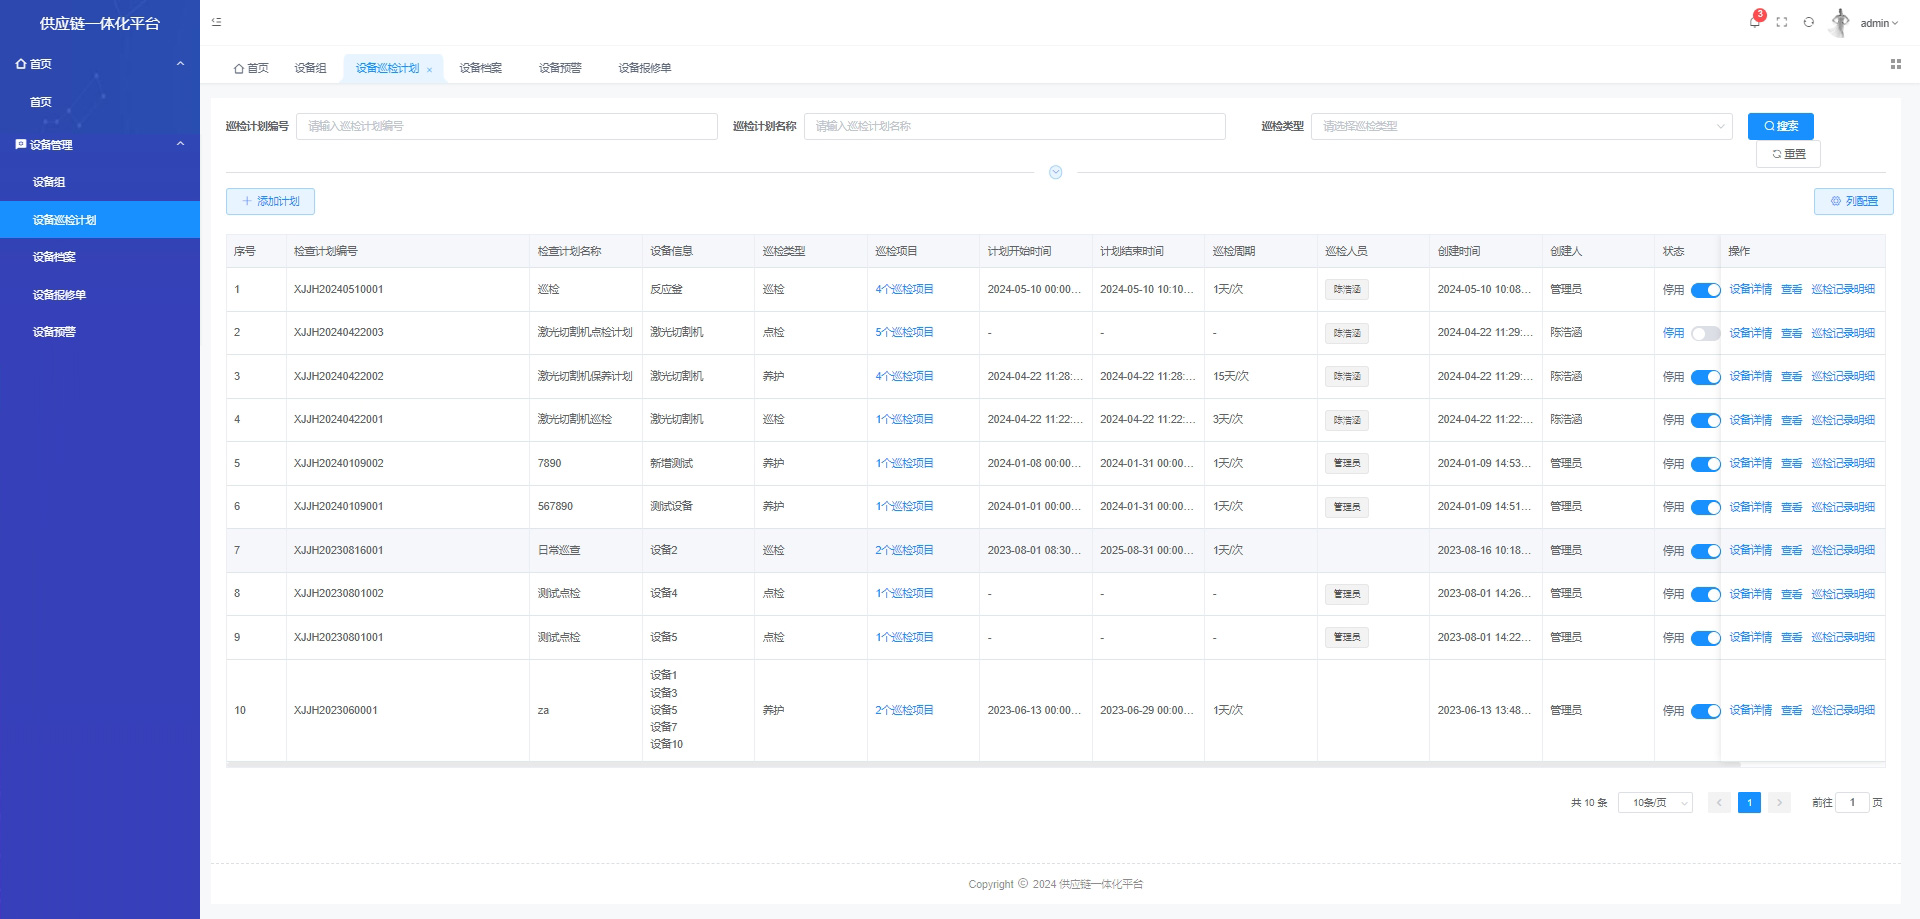The image size is (1920, 919).
Task: Open the 巡检类型 dropdown
Action: 1521,126
